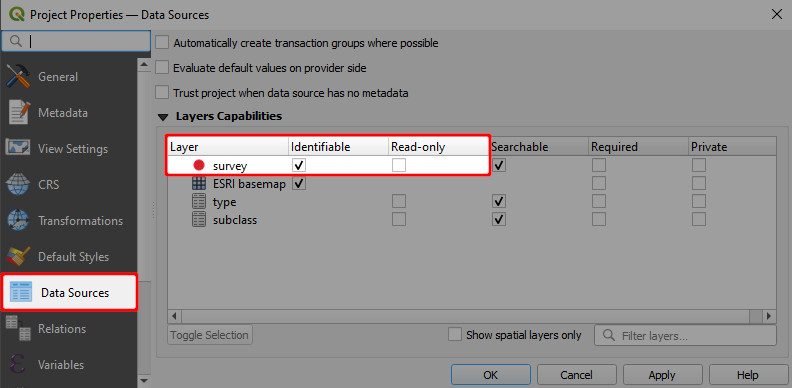Check trust project when no metadata

[x=162, y=92]
